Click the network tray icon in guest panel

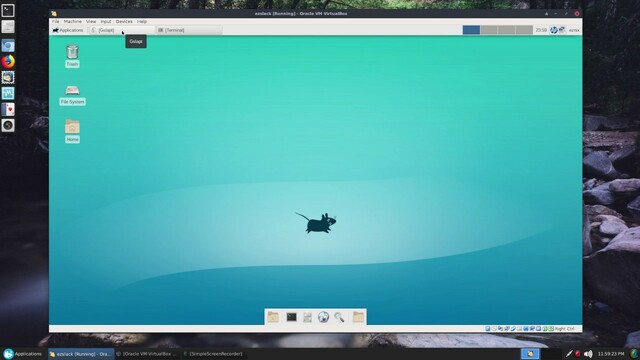(x=562, y=30)
